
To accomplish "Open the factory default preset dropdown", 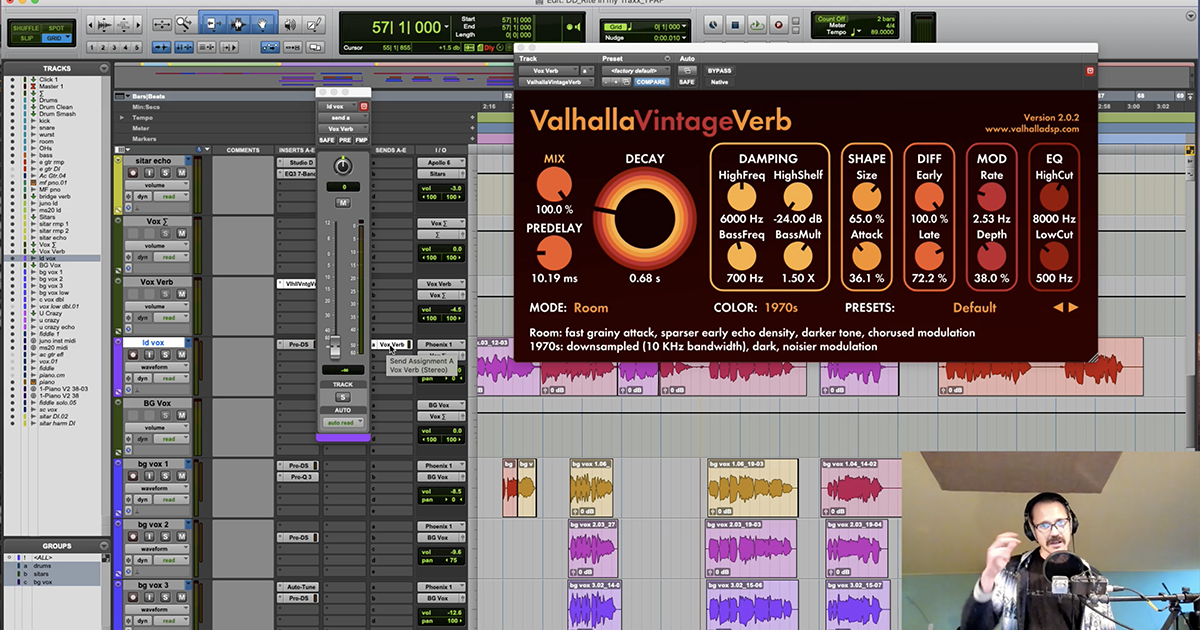I will (636, 71).
